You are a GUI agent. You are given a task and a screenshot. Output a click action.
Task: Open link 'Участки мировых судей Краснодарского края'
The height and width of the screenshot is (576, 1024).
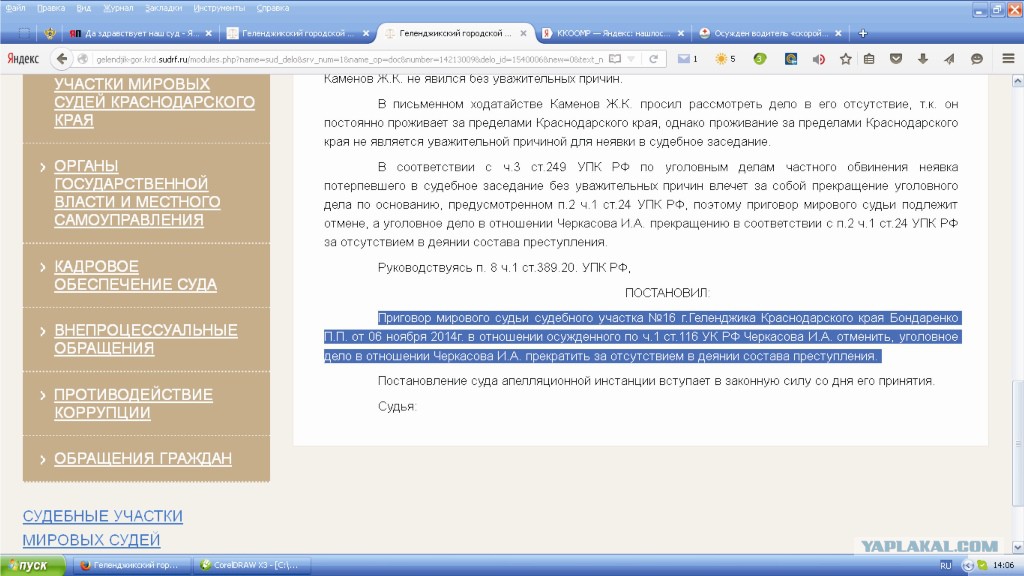pyautogui.click(x=154, y=102)
